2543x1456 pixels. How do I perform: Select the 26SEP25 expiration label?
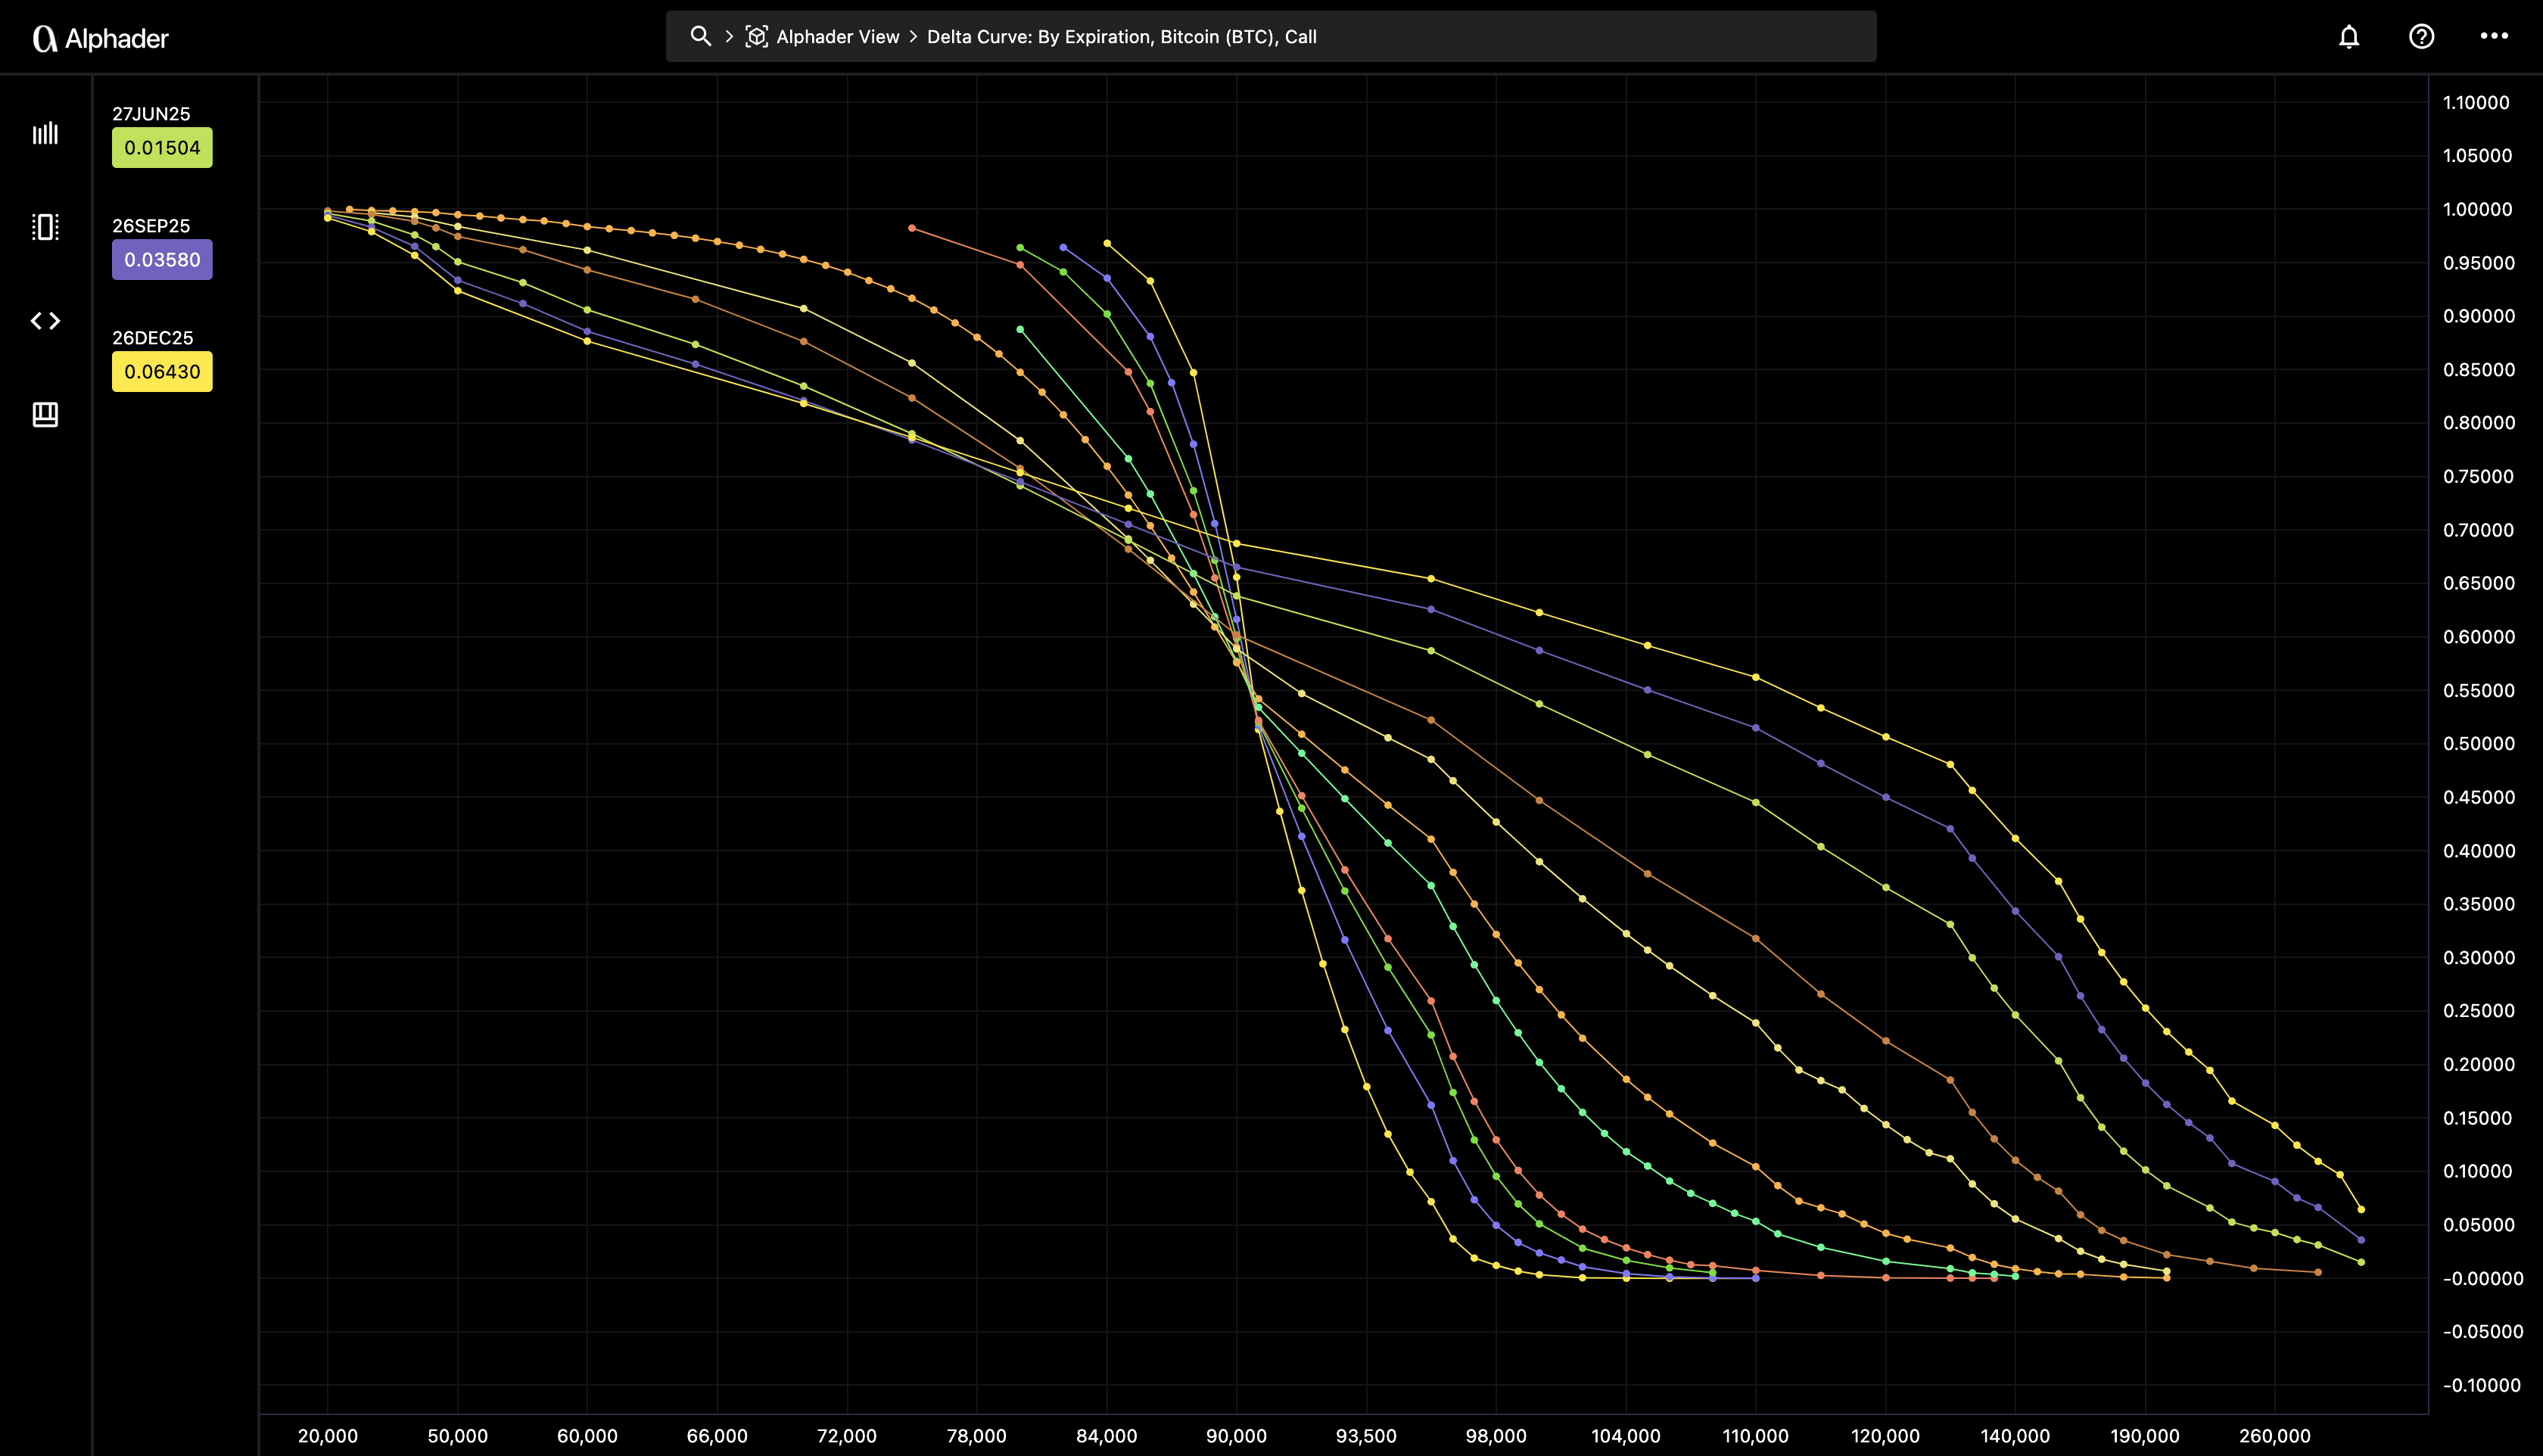tap(151, 226)
